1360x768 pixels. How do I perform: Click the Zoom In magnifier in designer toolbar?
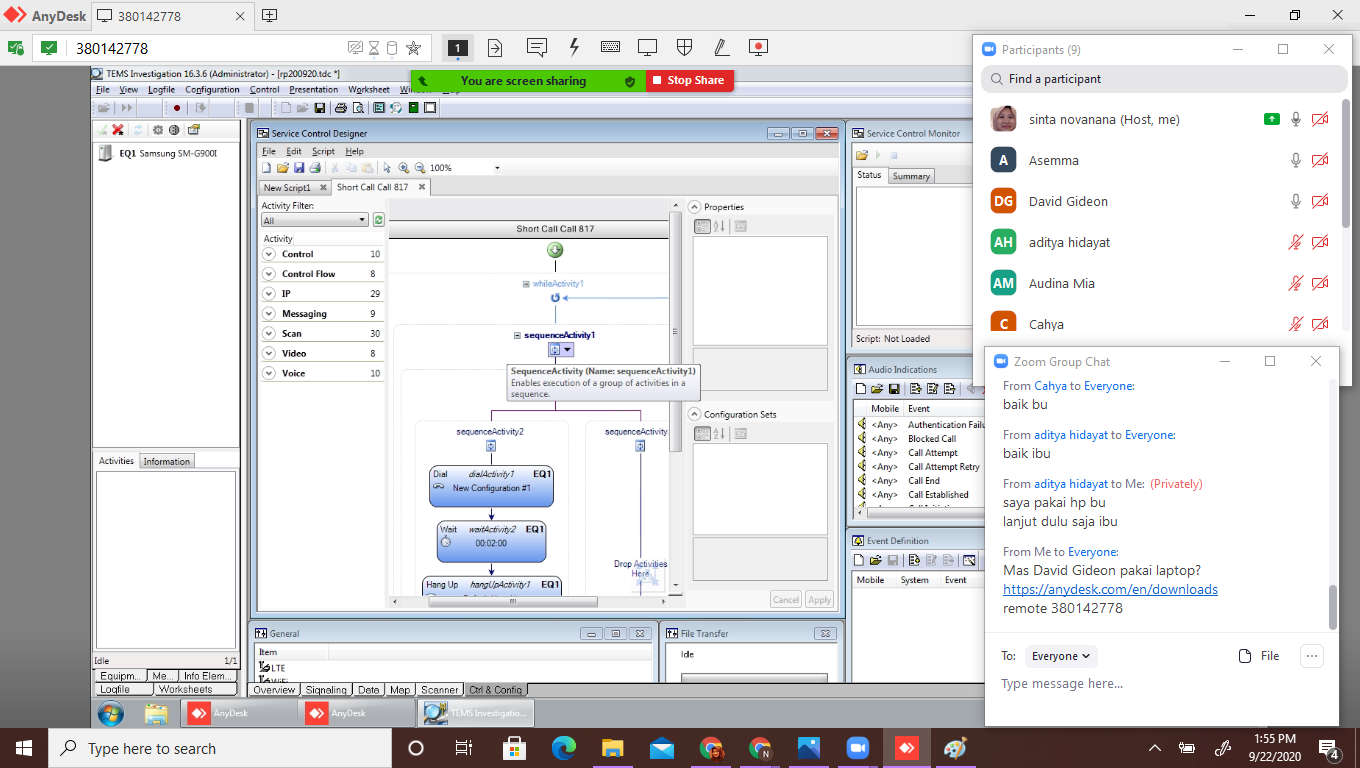tap(403, 168)
